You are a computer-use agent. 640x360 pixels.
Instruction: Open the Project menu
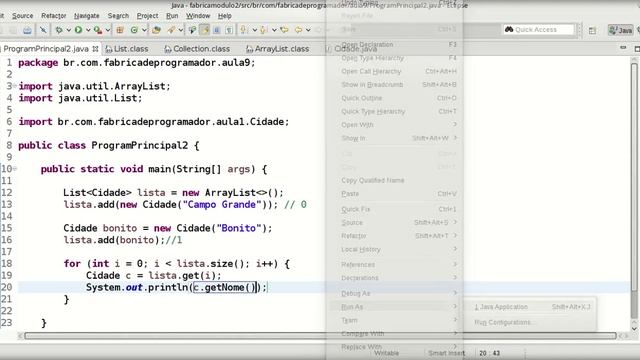click(x=147, y=16)
